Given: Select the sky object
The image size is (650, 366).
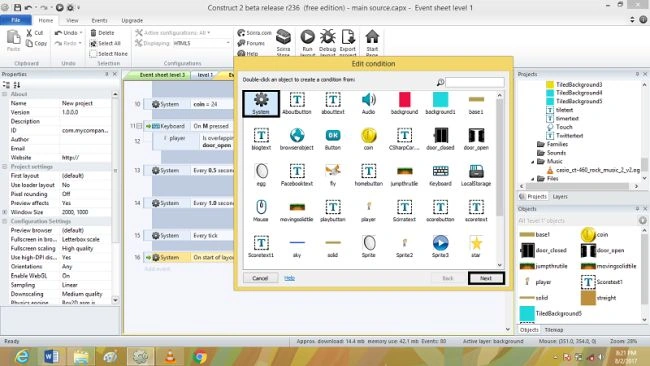Looking at the screenshot, I should point(297,247).
